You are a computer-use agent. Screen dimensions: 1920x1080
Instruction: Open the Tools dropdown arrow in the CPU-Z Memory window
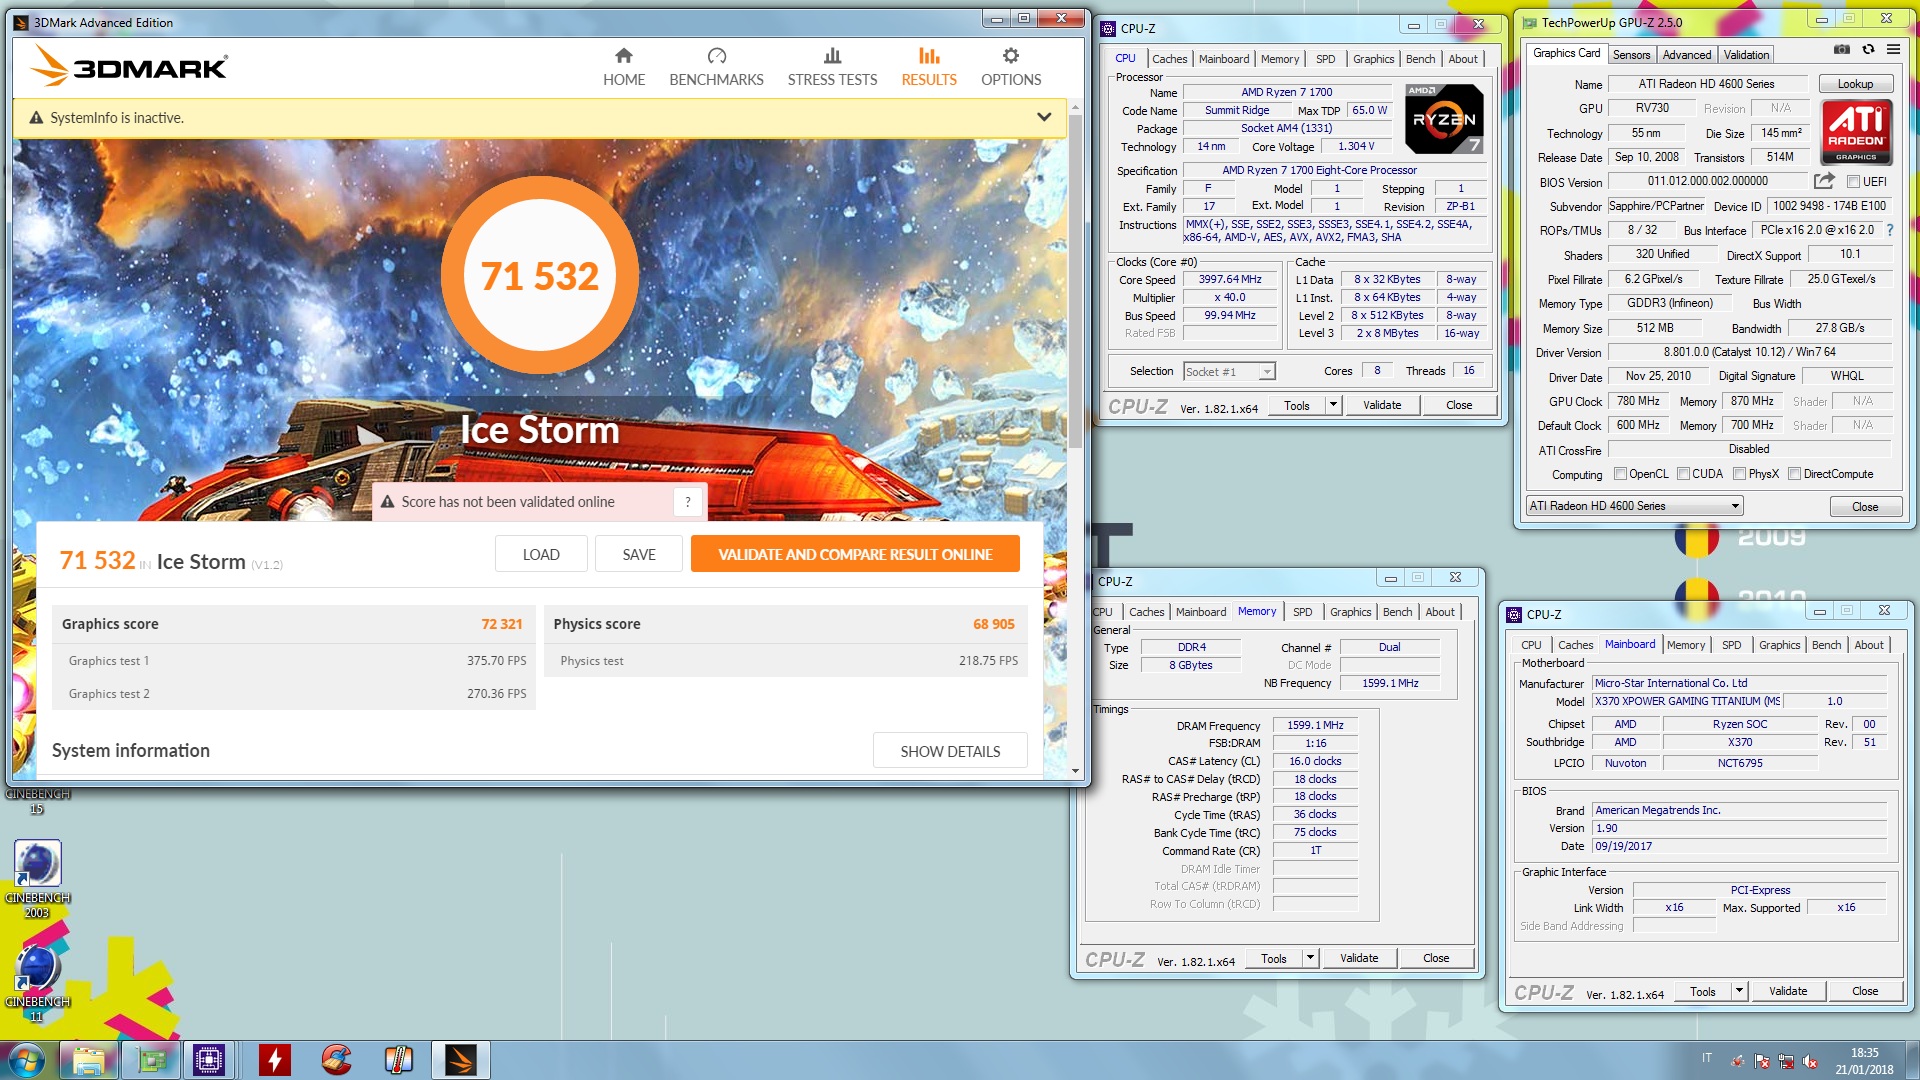[x=1310, y=958]
